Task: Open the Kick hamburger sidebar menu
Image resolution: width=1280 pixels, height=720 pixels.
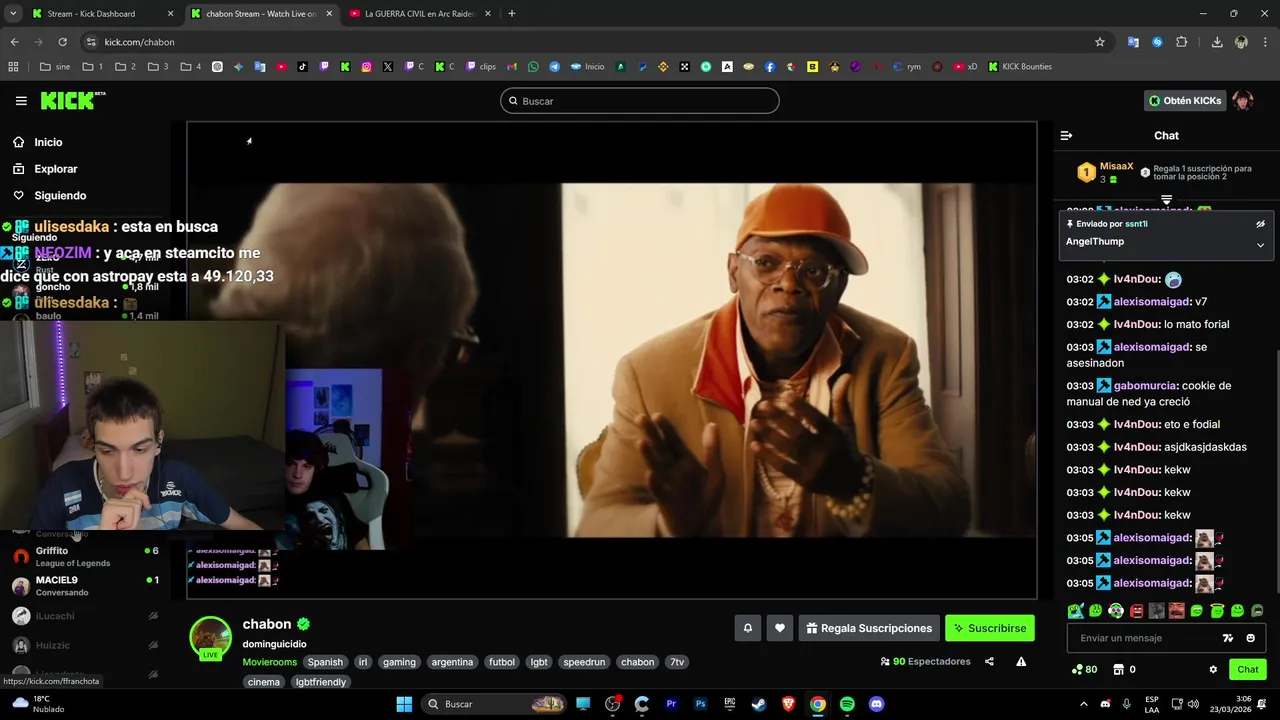Action: click(x=21, y=101)
